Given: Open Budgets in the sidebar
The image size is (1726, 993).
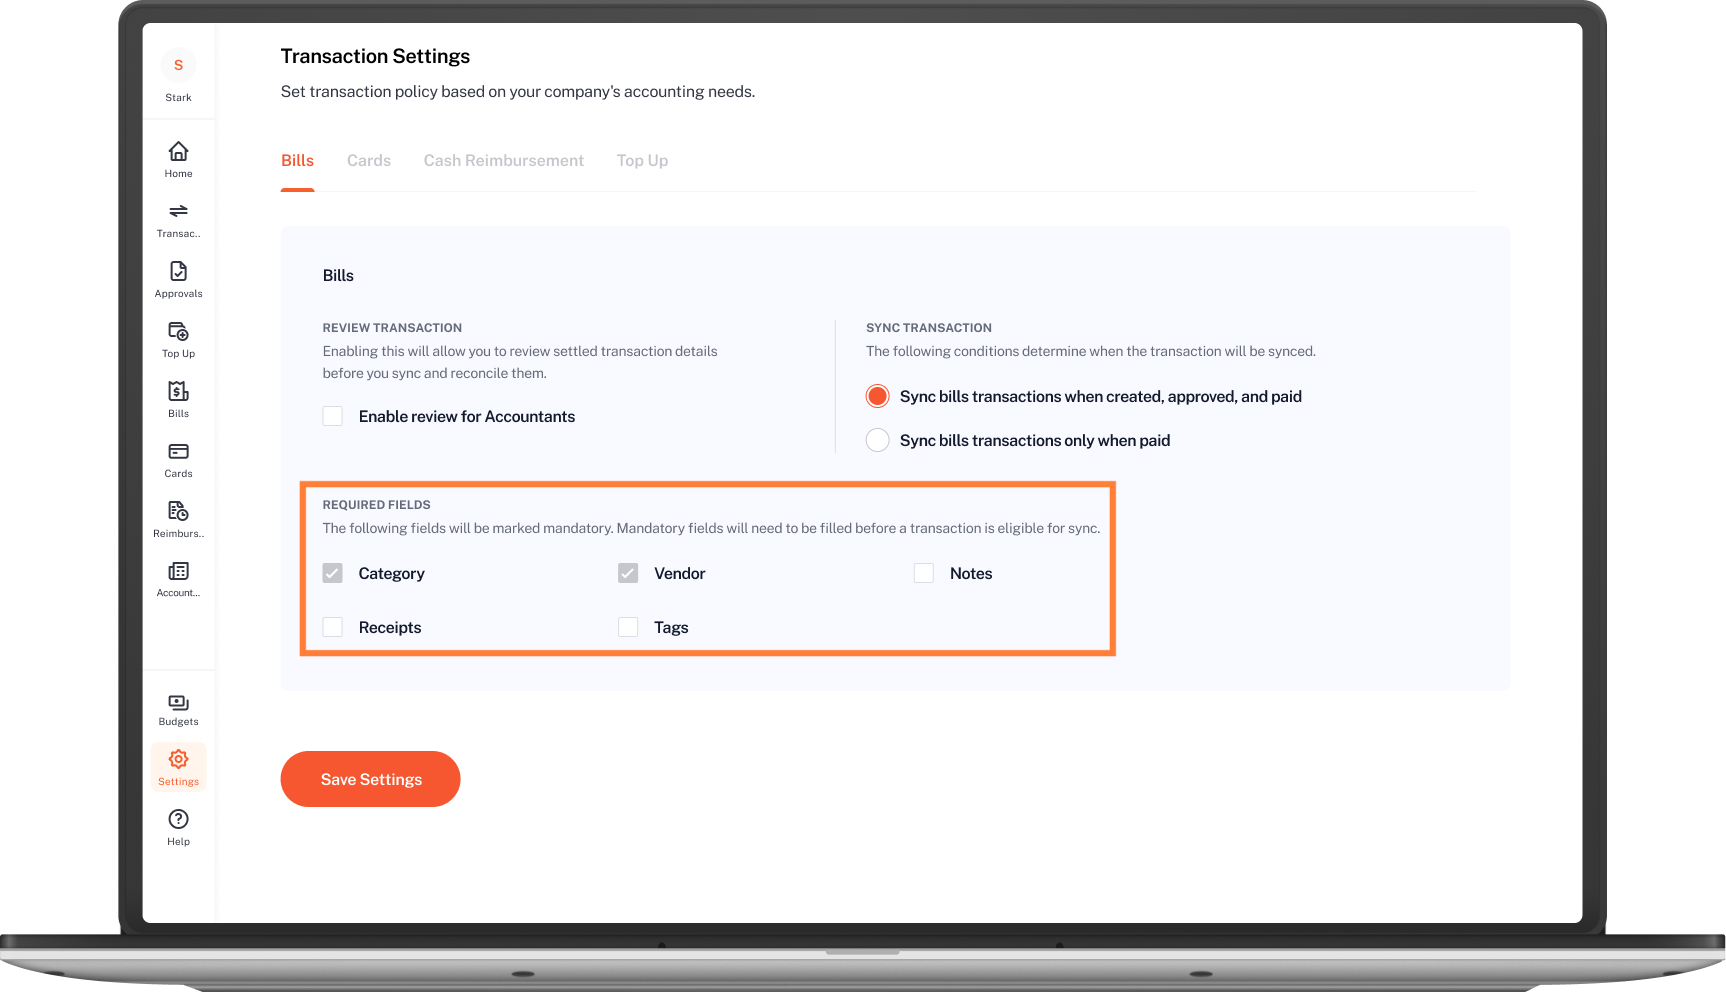Looking at the screenshot, I should [178, 709].
